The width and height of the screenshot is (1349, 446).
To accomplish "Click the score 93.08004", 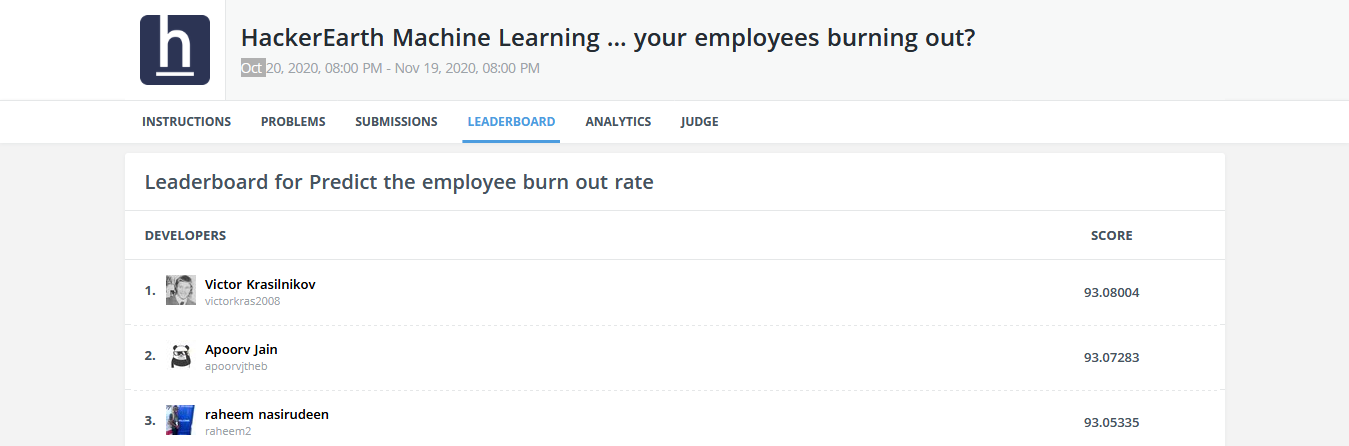I will 1112,293.
